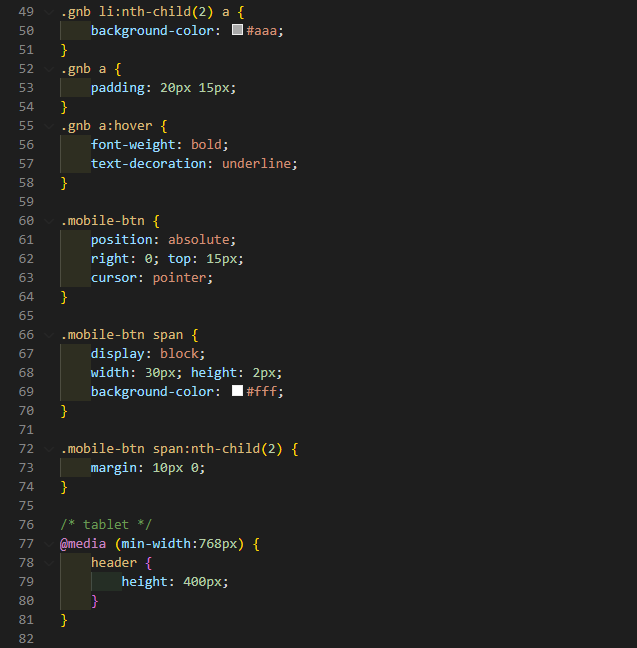Click '.mobile-btn span:nth-child(2)' selector
The height and width of the screenshot is (648, 637).
[x=172, y=449]
